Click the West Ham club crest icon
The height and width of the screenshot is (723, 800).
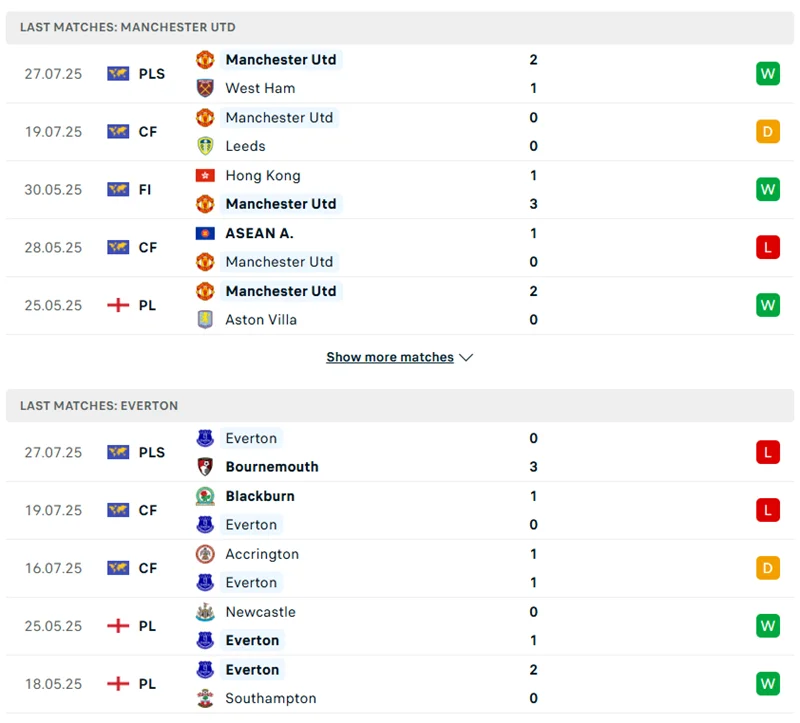click(x=205, y=88)
